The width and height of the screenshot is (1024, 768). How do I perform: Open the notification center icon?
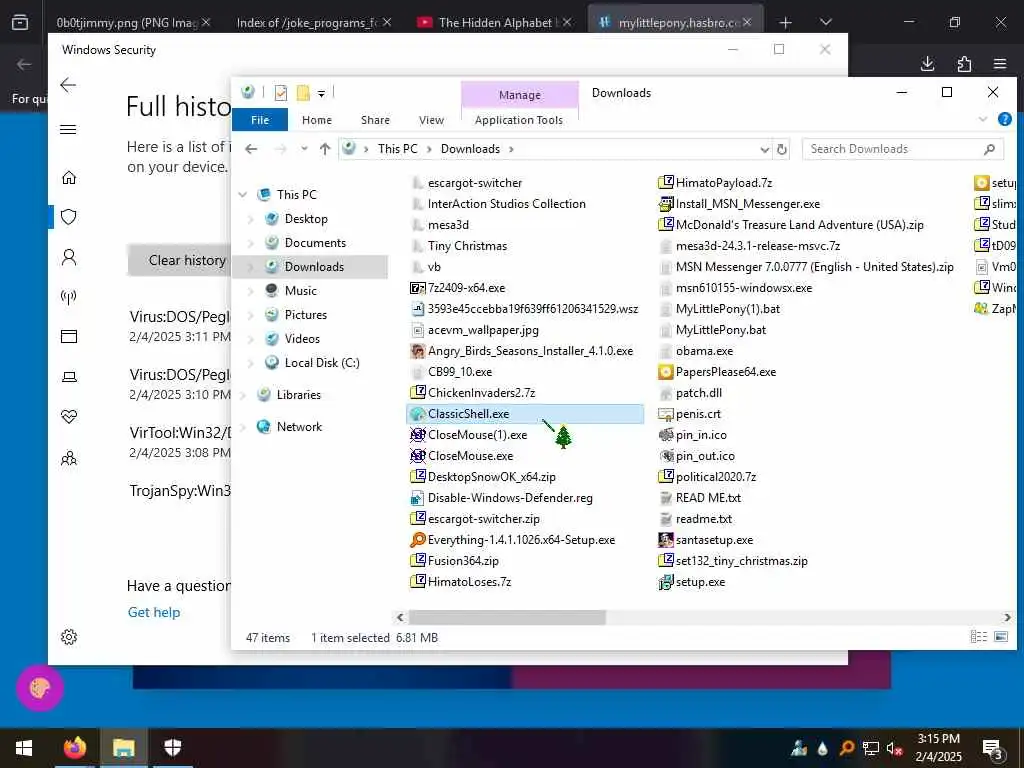(992, 749)
